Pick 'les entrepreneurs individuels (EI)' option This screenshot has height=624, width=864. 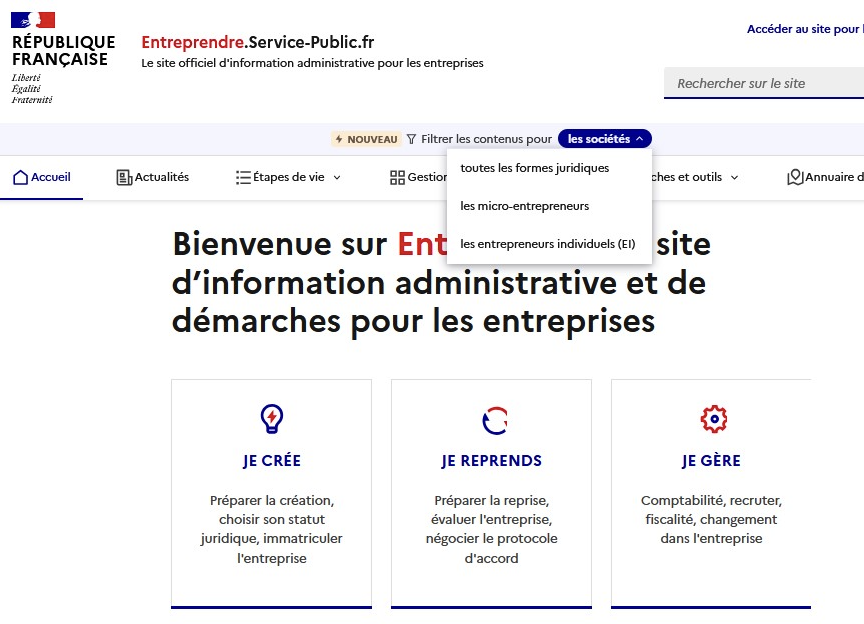(x=547, y=244)
